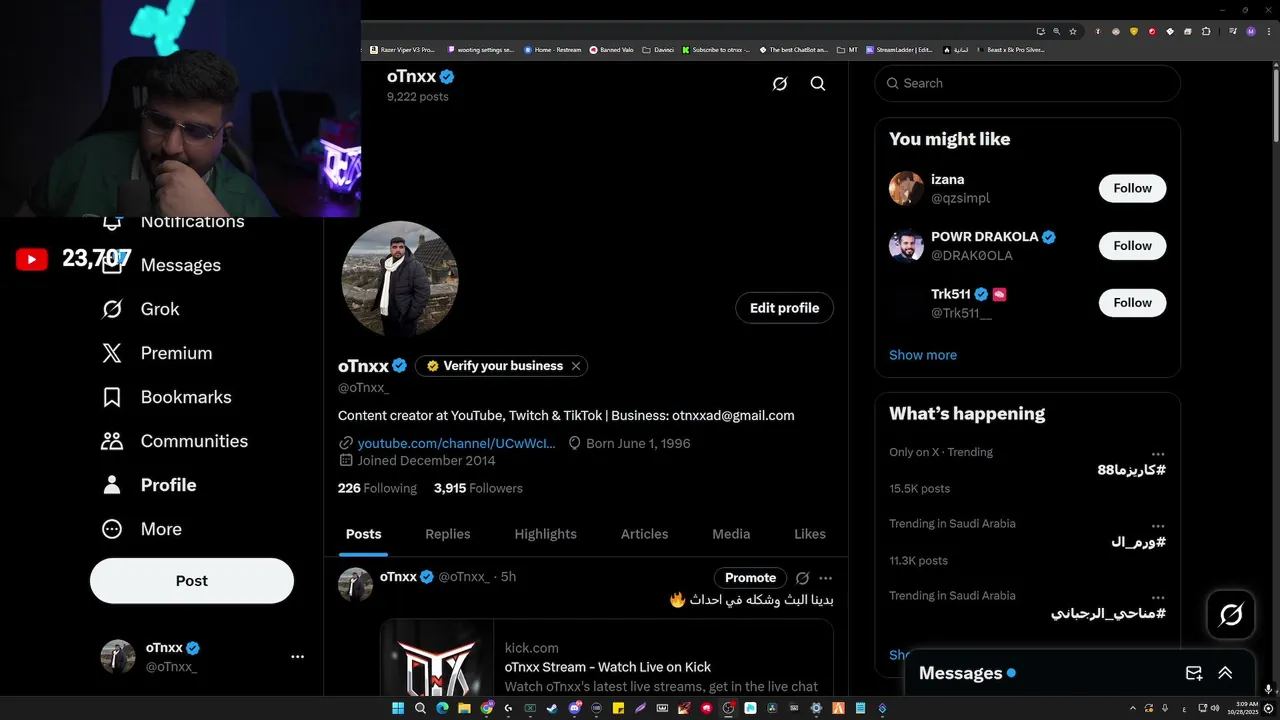1280x720 pixels.
Task: Open Grok from the left sidebar
Action: coord(140,309)
